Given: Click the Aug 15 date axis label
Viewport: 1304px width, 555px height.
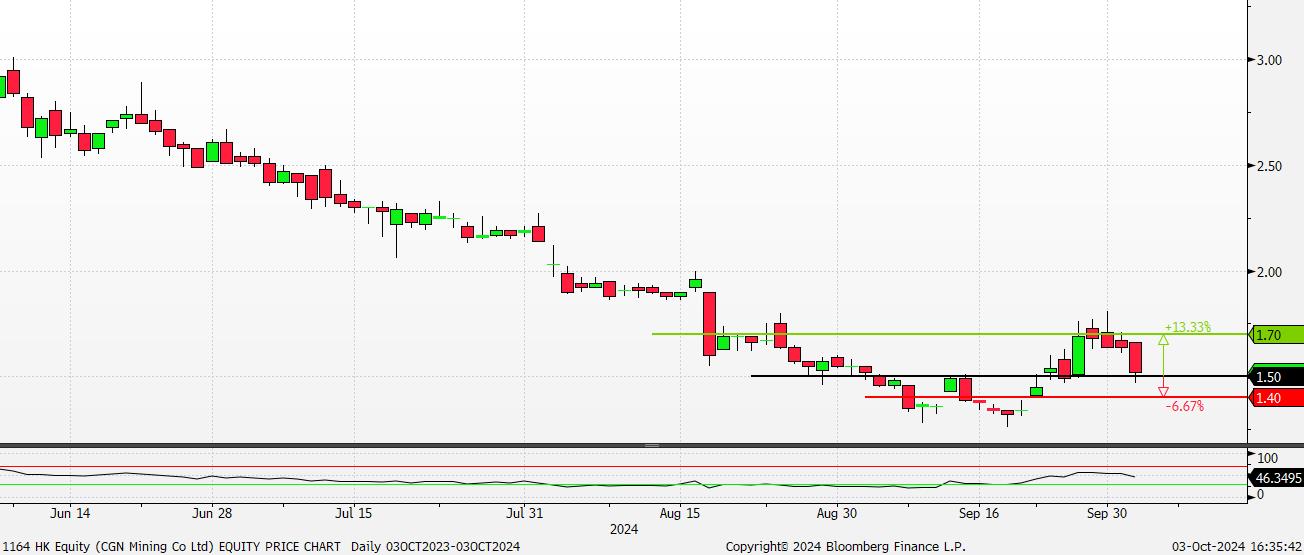Looking at the screenshot, I should coord(680,513).
